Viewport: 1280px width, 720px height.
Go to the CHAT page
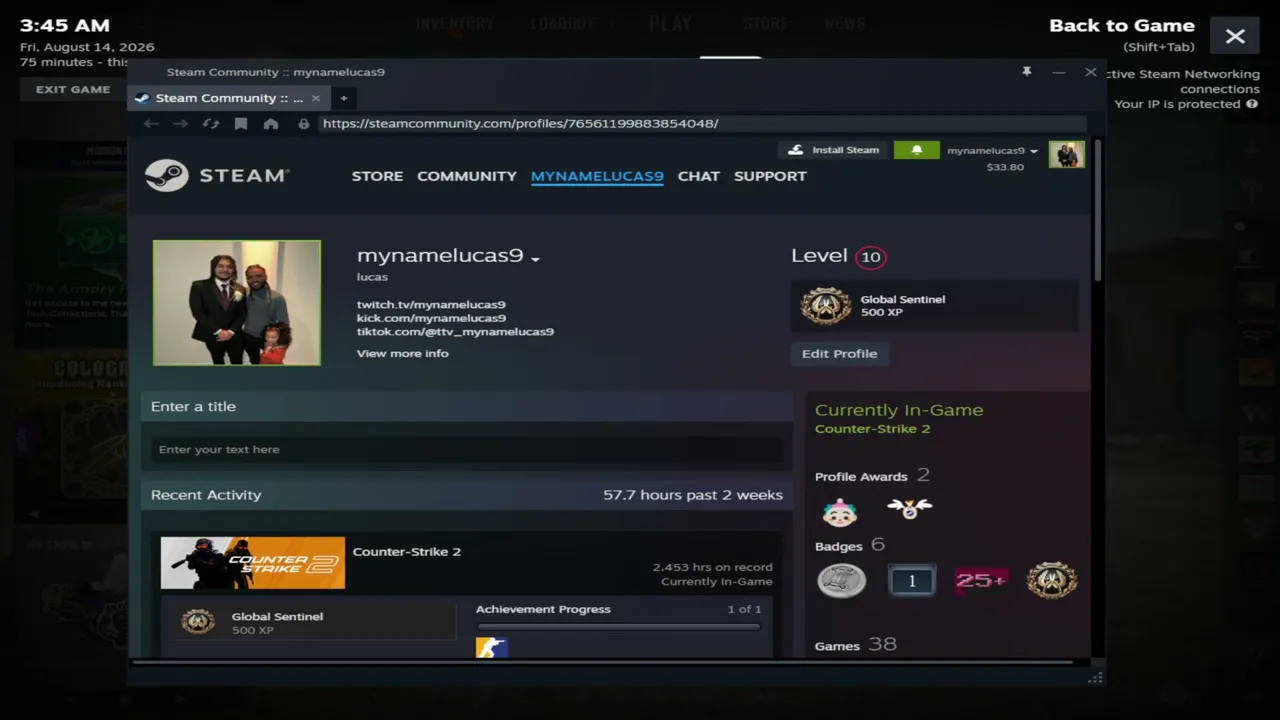pyautogui.click(x=699, y=176)
